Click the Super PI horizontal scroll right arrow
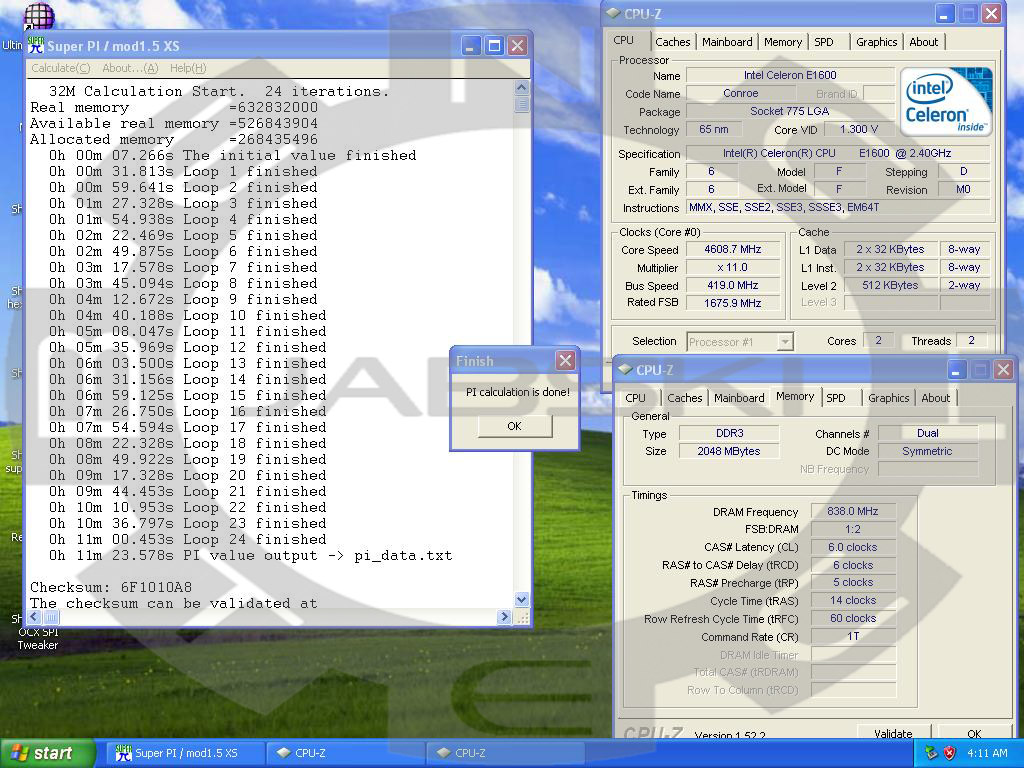Image resolution: width=1024 pixels, height=768 pixels. click(504, 616)
